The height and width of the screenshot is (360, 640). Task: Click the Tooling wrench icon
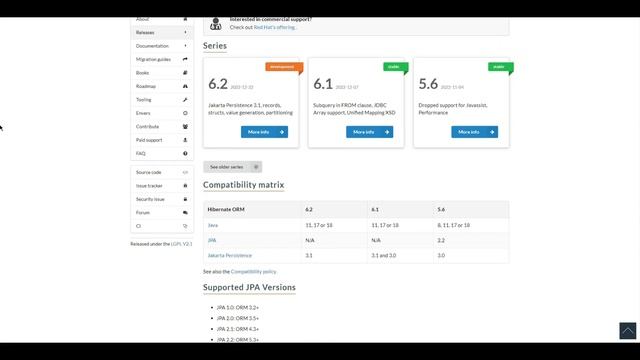coord(185,100)
